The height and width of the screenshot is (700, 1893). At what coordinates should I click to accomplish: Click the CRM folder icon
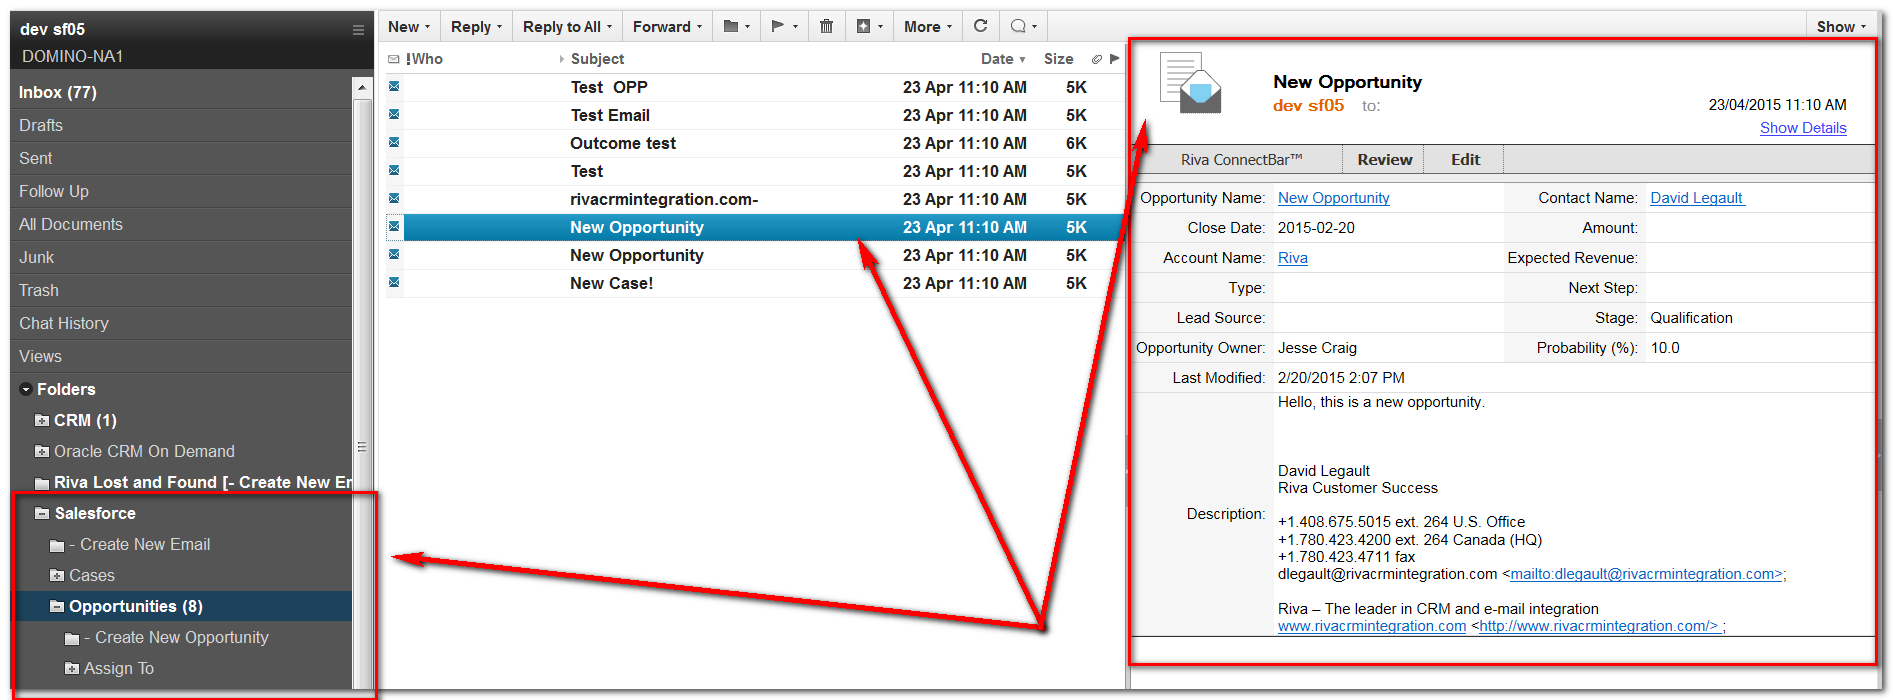tap(42, 421)
